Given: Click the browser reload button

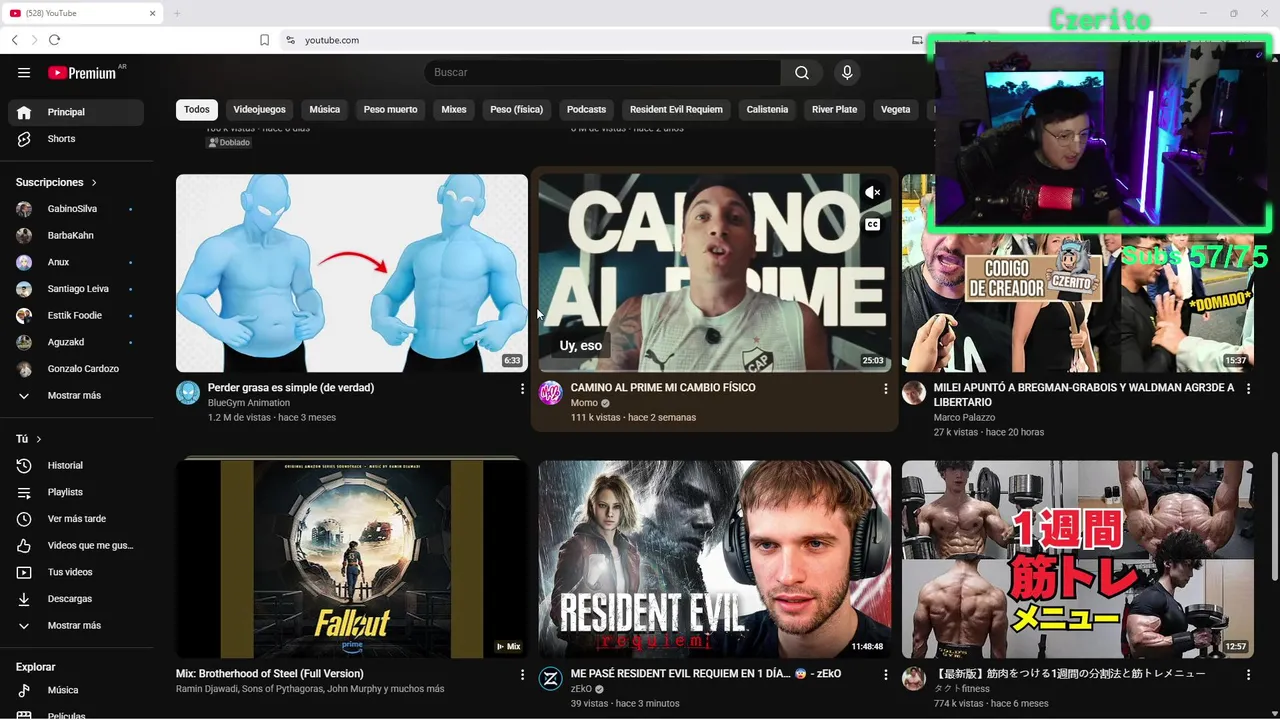Looking at the screenshot, I should (x=54, y=40).
